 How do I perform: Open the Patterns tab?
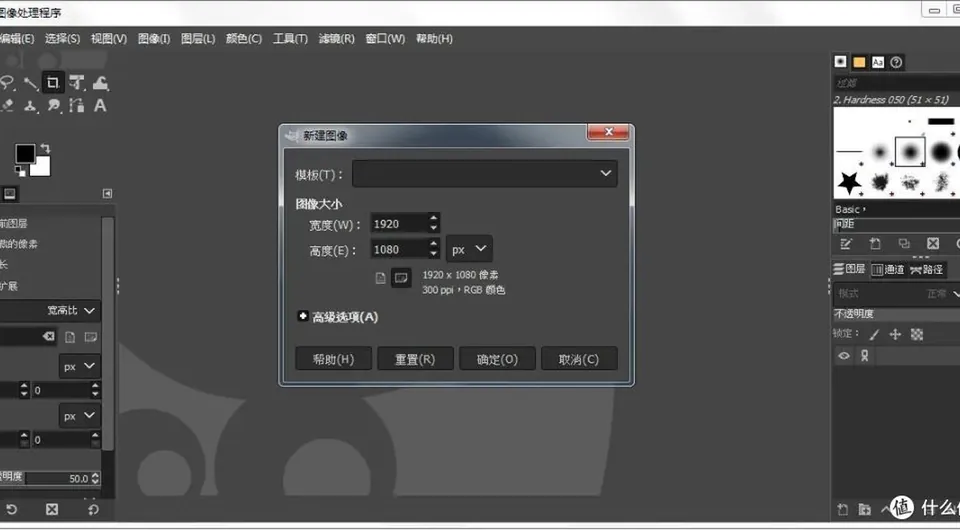click(860, 62)
